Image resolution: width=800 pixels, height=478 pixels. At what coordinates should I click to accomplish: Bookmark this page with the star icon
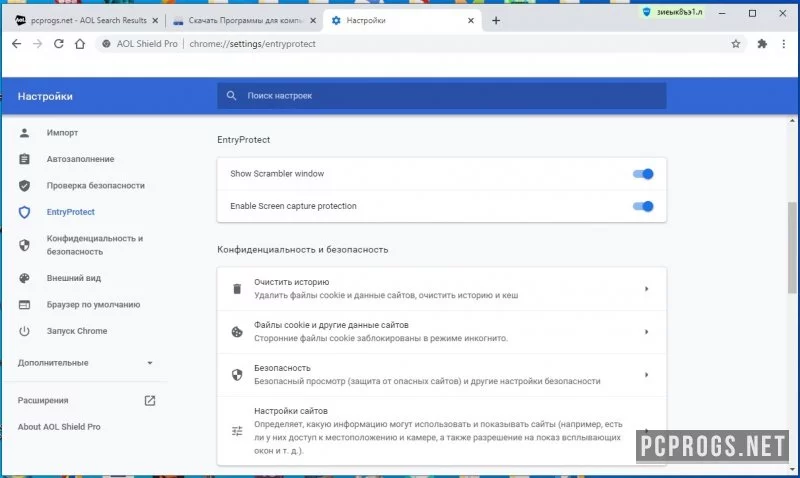735,44
